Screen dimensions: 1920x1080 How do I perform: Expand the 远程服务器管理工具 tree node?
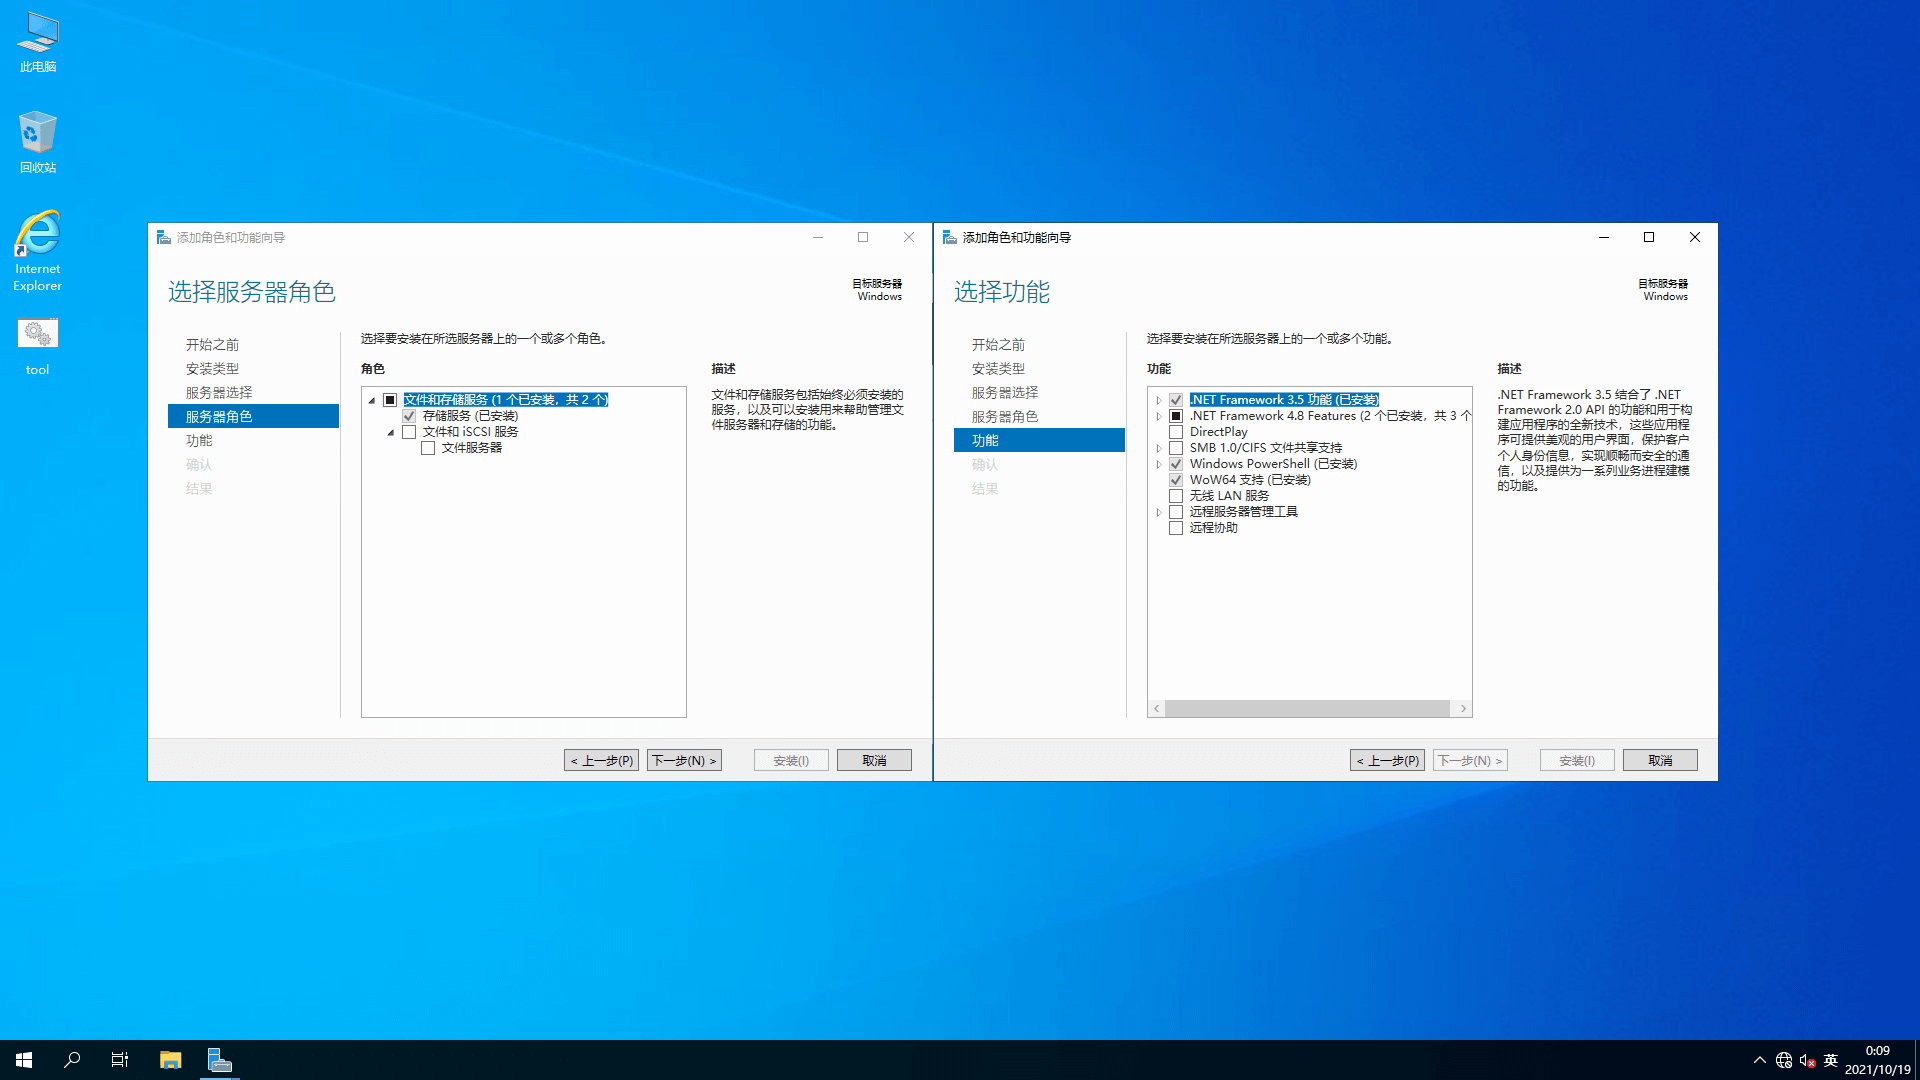pyautogui.click(x=1159, y=512)
